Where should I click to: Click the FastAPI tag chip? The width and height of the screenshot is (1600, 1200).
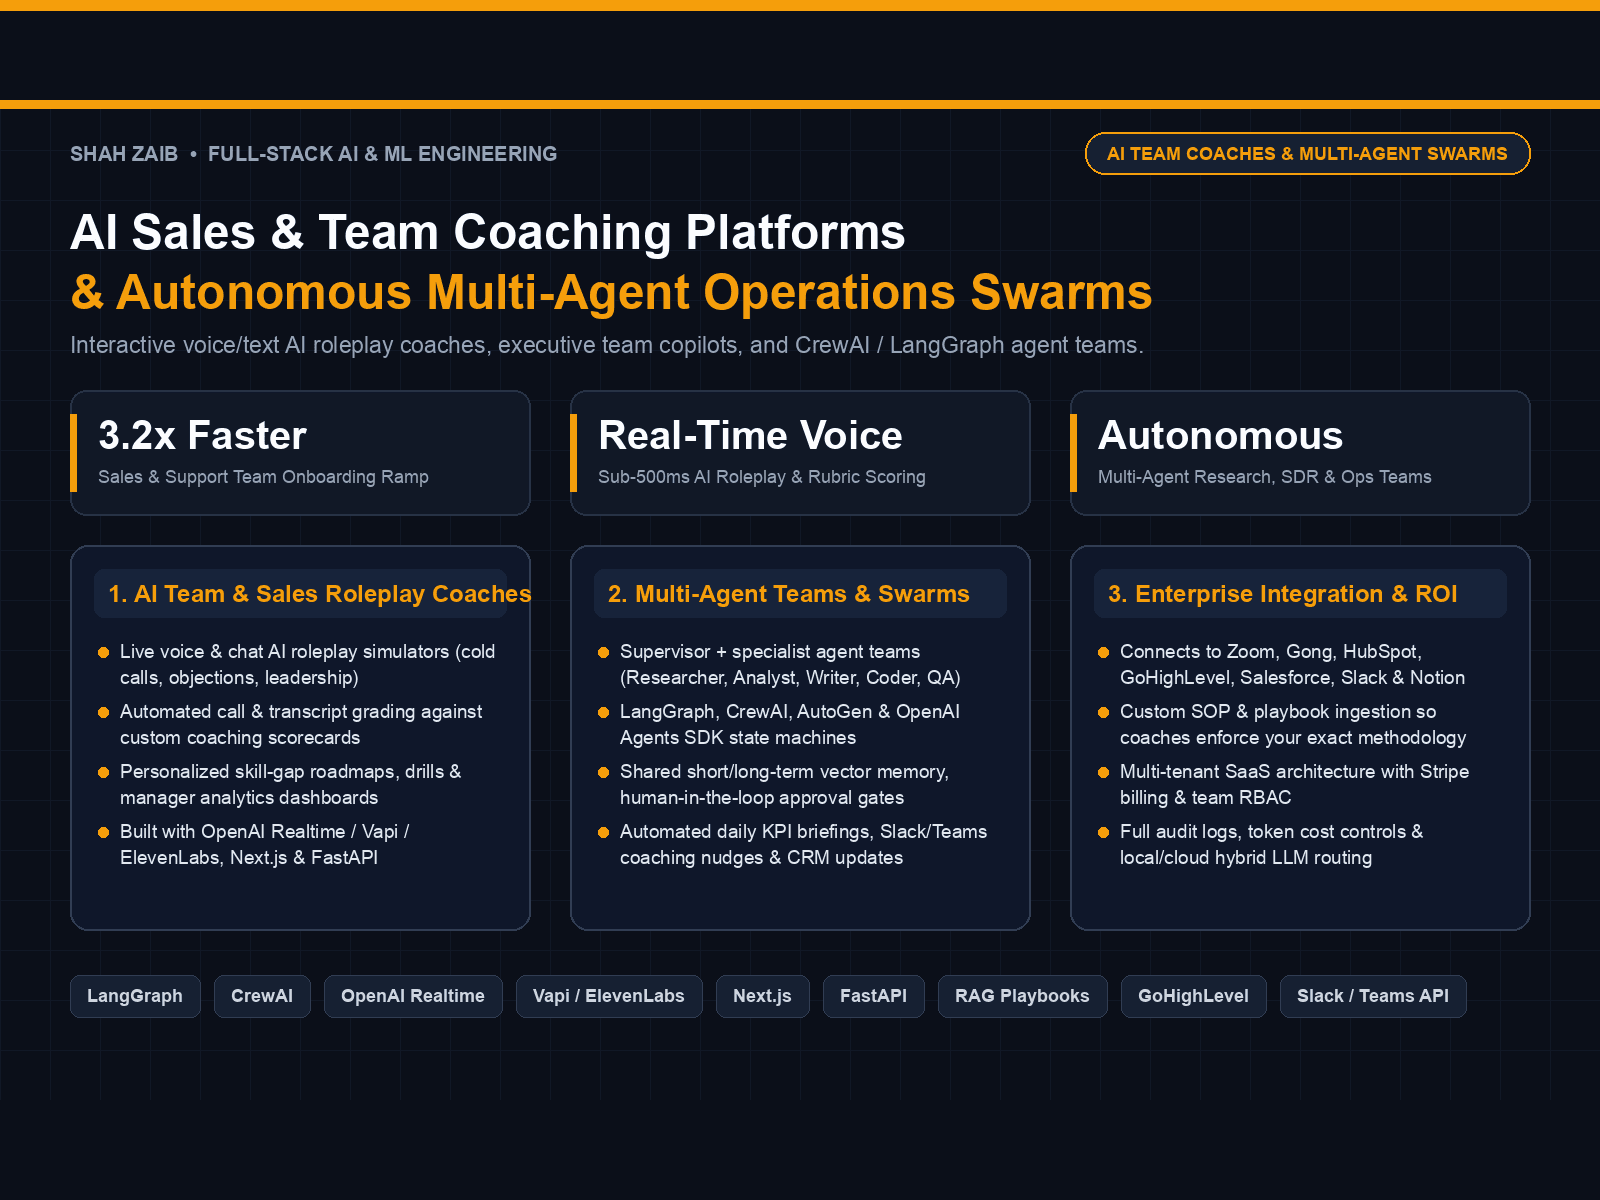pyautogui.click(x=874, y=996)
